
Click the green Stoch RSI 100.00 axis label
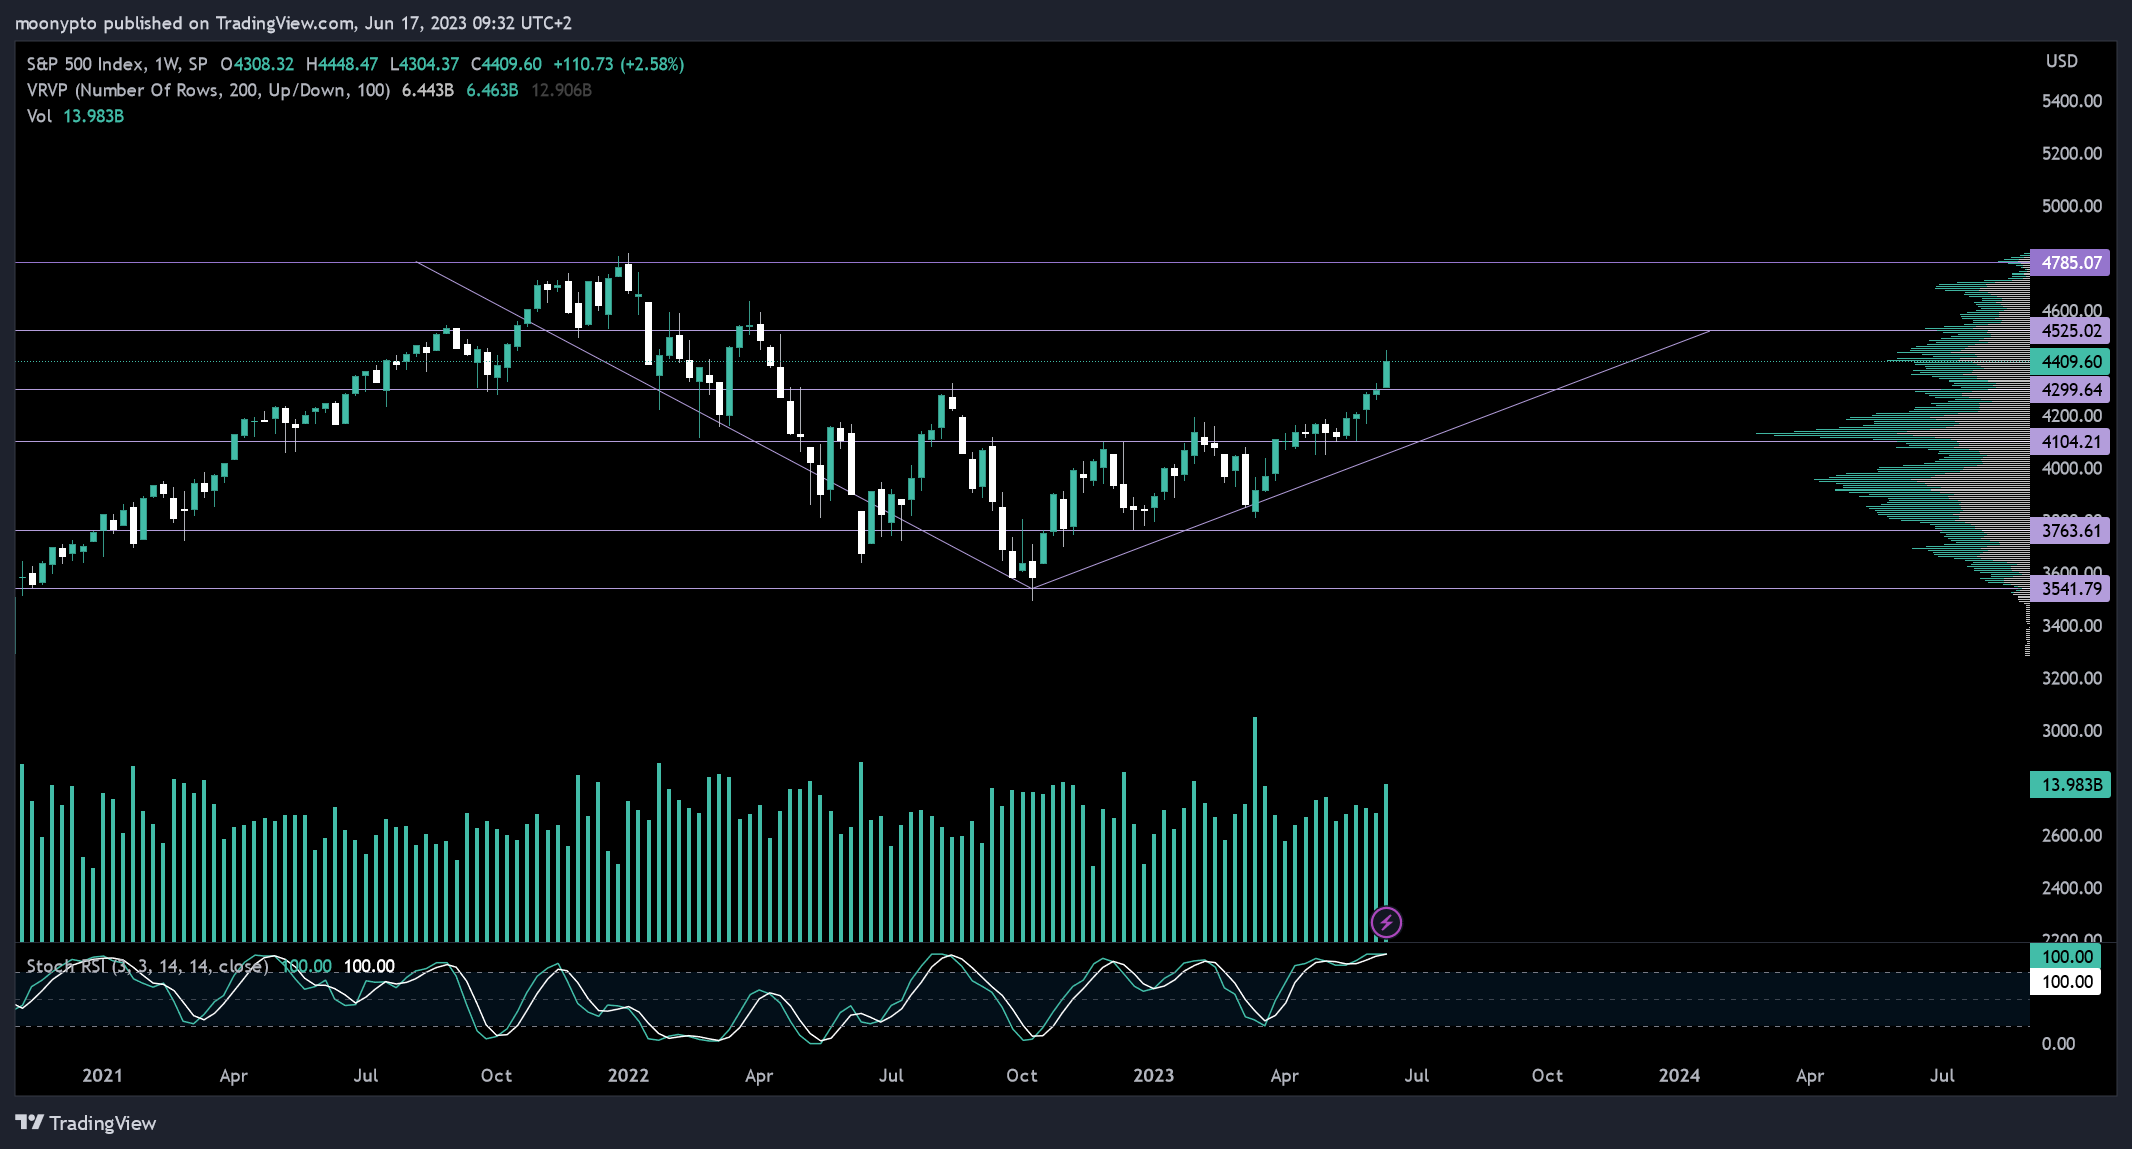coord(2066,957)
